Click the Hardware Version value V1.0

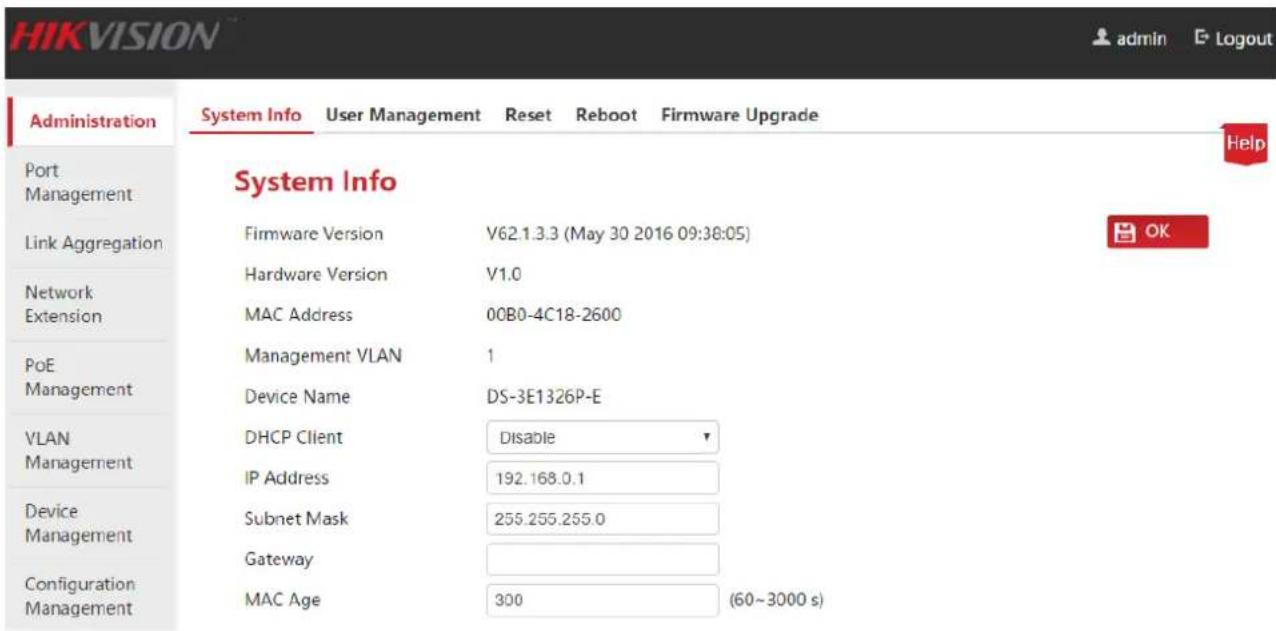(504, 274)
